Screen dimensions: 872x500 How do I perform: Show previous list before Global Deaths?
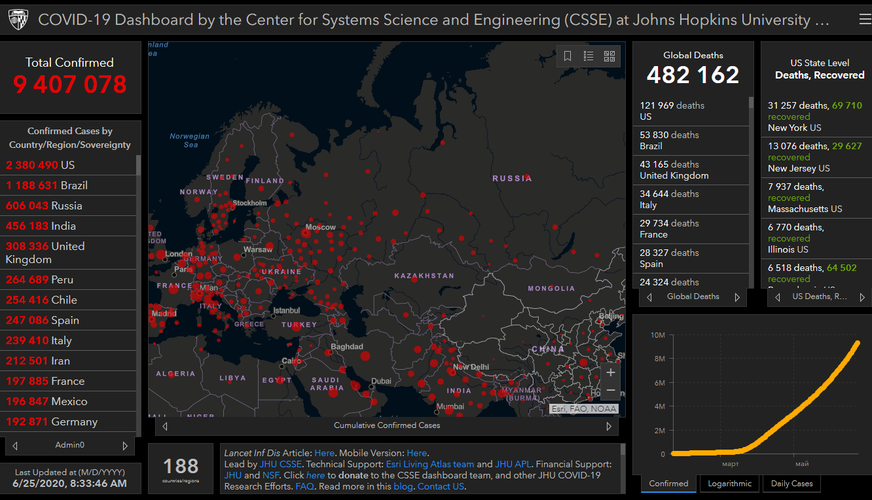coord(648,297)
